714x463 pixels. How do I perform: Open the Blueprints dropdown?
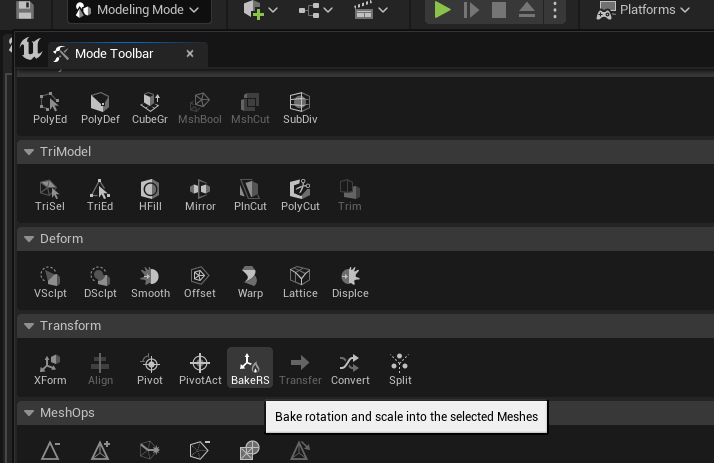316,10
